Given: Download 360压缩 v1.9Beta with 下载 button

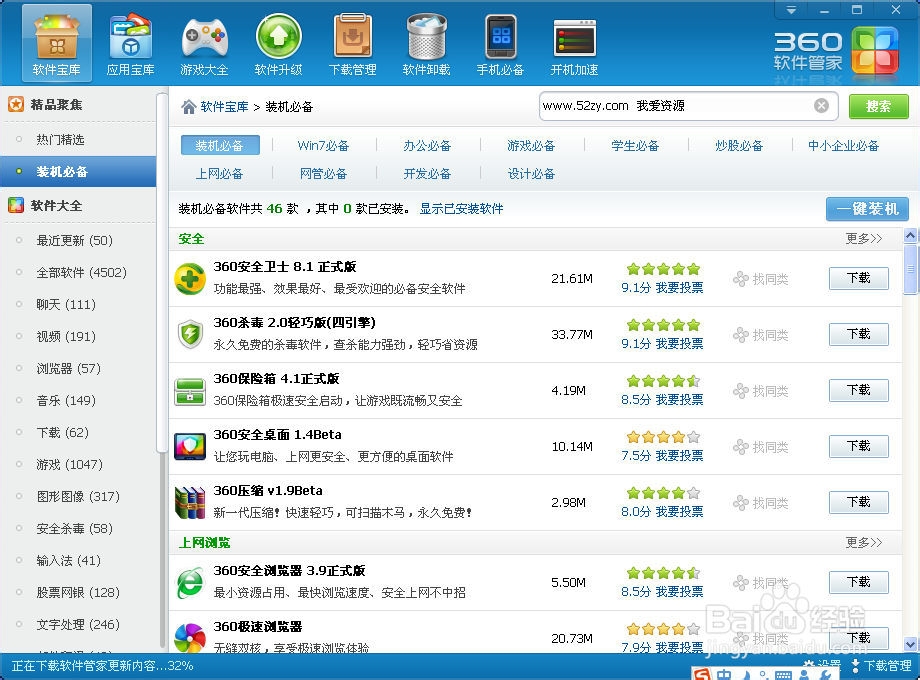Looking at the screenshot, I should point(858,502).
